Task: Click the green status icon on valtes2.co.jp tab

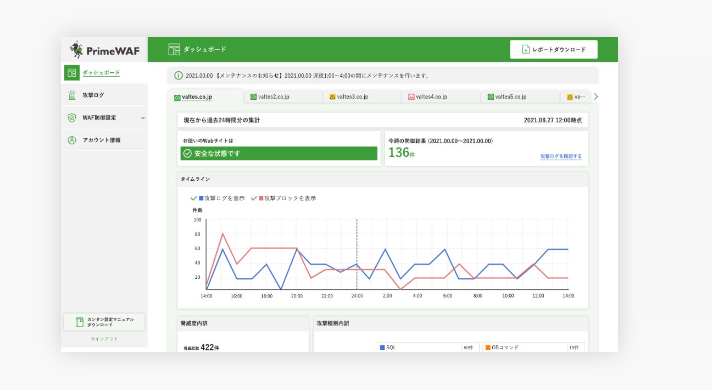Action: tap(253, 97)
